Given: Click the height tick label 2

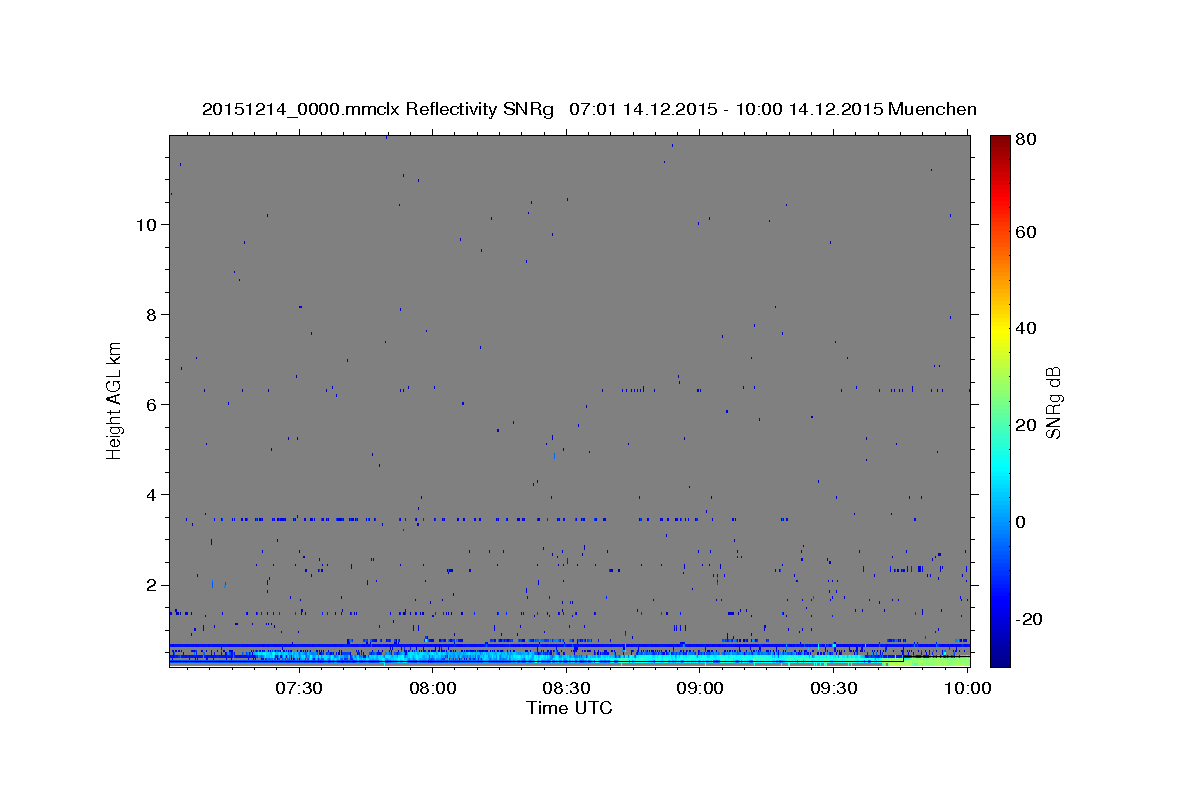Looking at the screenshot, I should (151, 584).
